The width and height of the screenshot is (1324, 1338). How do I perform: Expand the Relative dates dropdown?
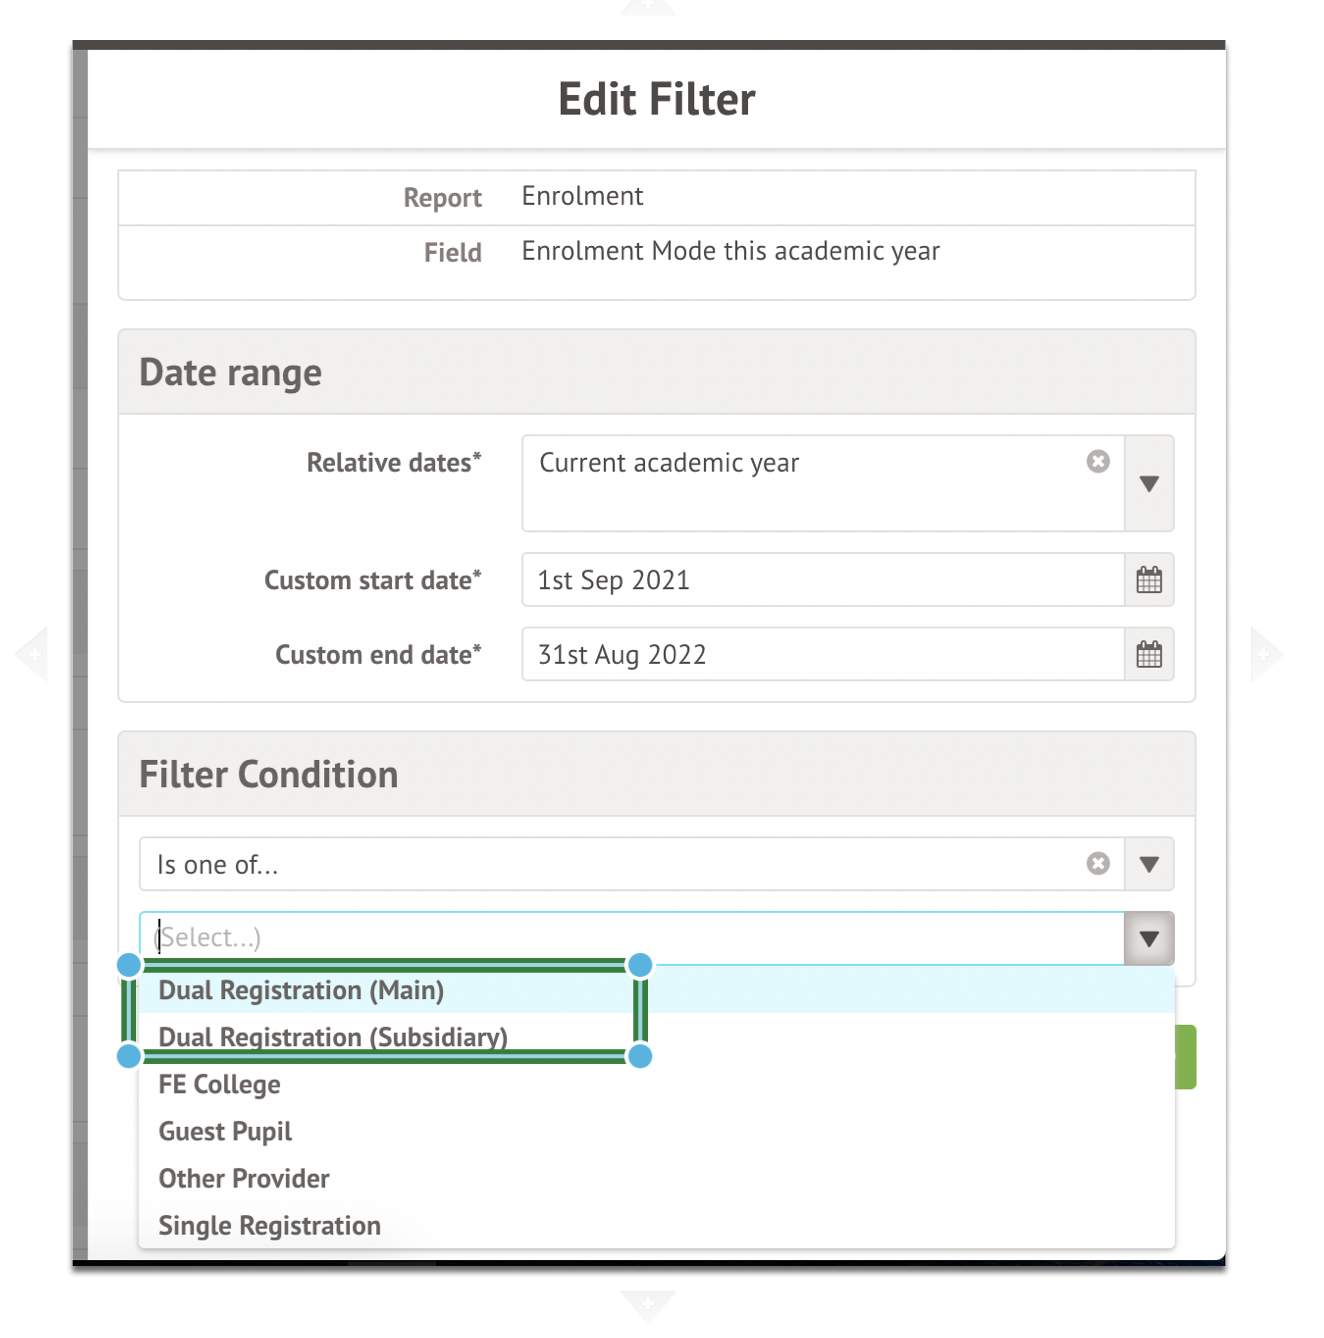point(1149,484)
